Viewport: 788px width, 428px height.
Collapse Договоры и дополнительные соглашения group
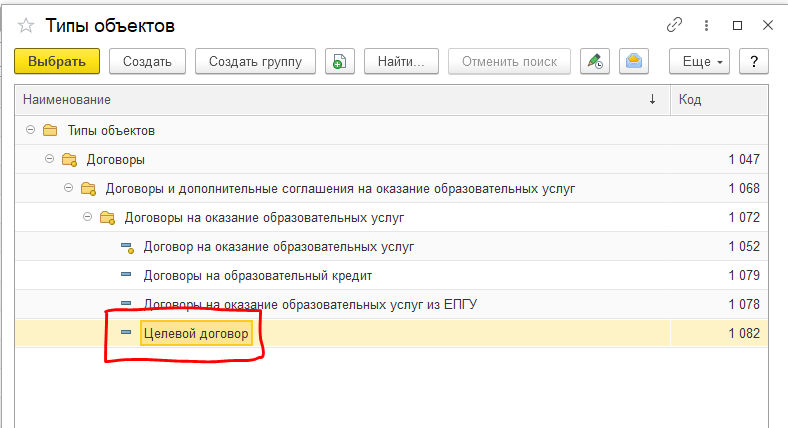[68, 188]
